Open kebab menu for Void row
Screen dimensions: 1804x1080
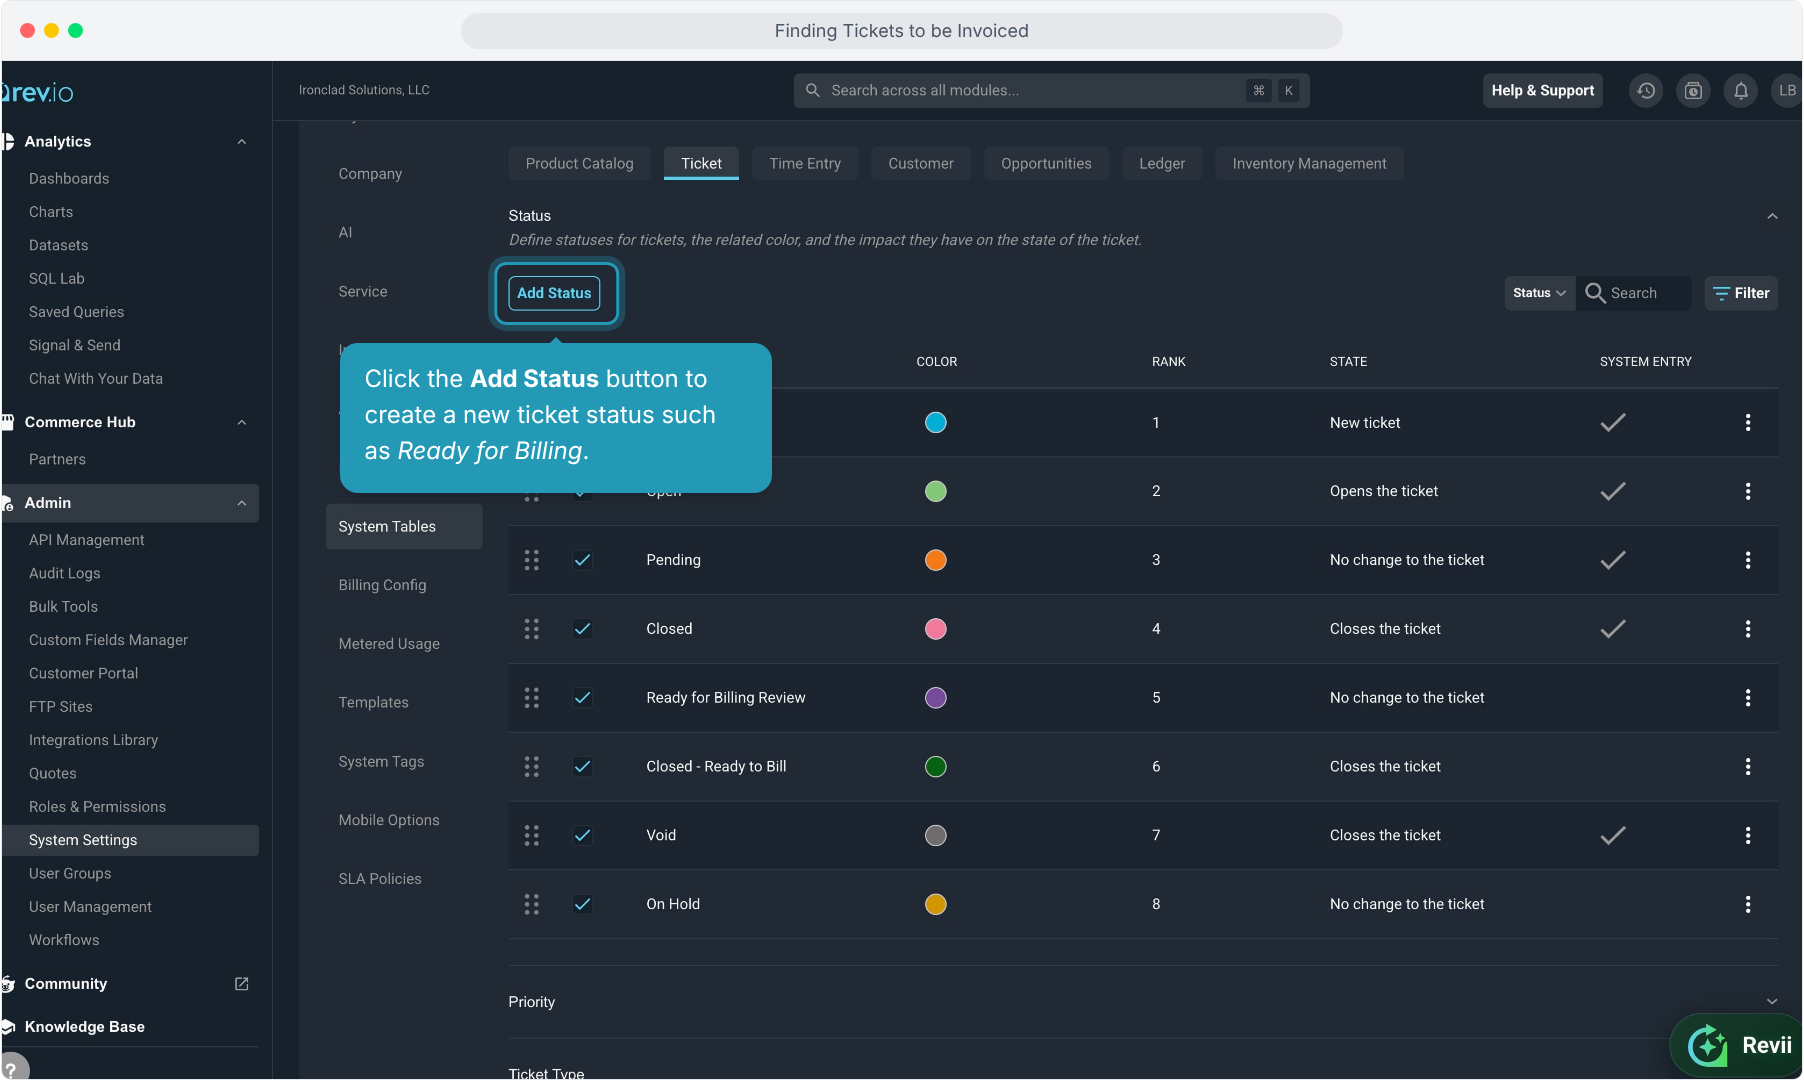1748,835
